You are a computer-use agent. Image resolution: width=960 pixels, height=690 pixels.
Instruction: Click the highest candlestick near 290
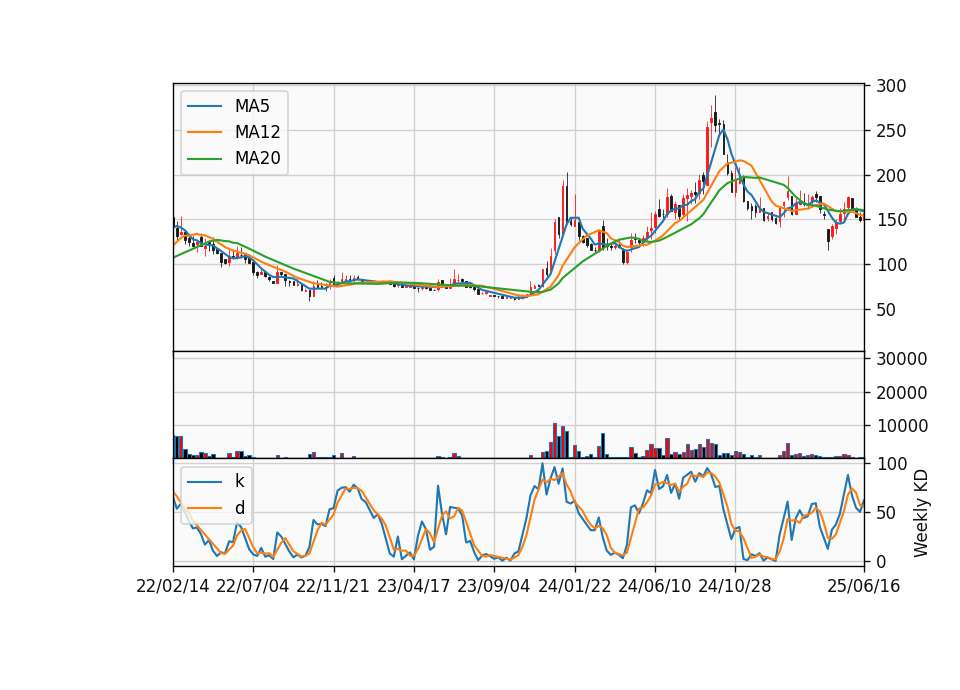coord(715,113)
